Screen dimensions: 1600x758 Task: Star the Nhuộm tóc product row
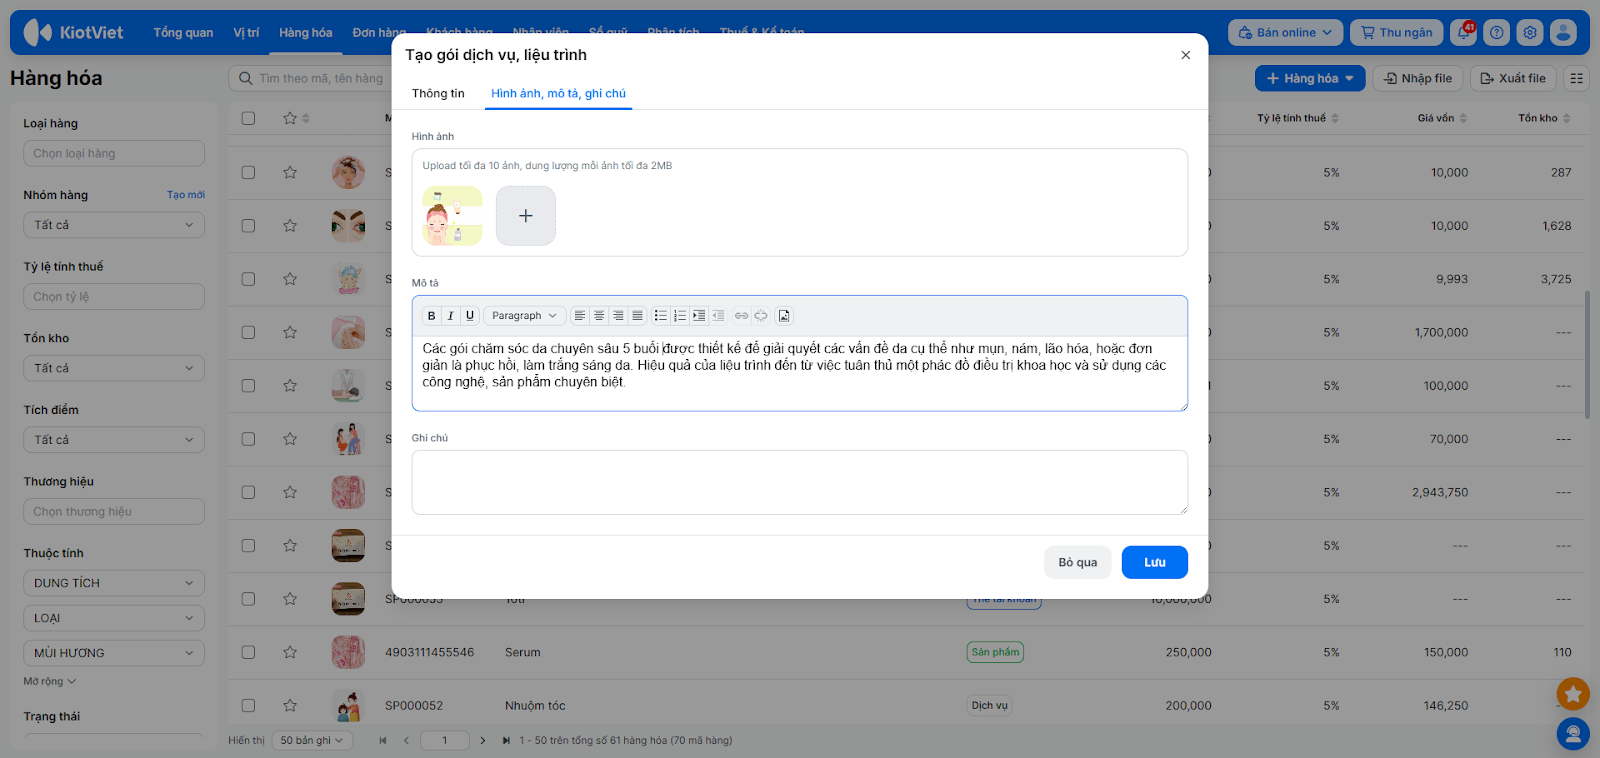[x=290, y=705]
